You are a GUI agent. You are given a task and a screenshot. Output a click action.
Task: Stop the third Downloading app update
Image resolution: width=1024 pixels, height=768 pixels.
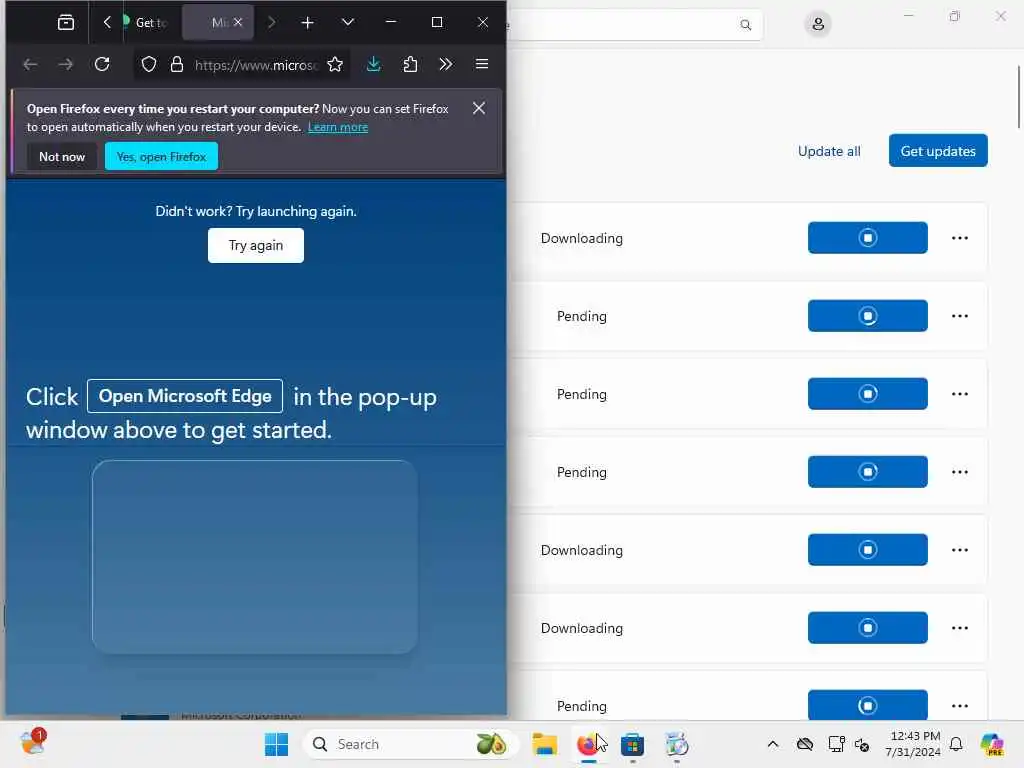[867, 628]
